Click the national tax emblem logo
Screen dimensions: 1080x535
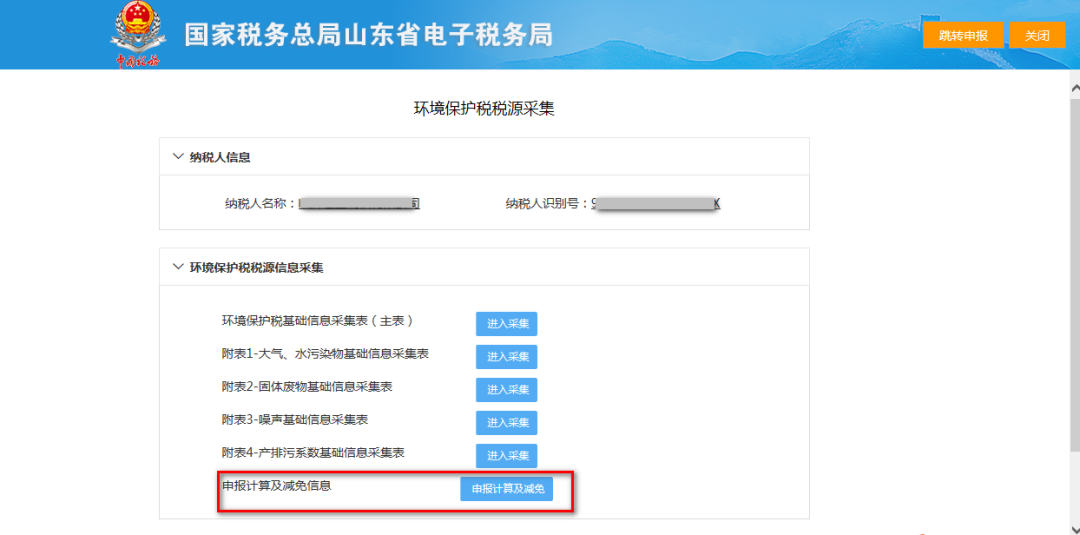pyautogui.click(x=137, y=35)
